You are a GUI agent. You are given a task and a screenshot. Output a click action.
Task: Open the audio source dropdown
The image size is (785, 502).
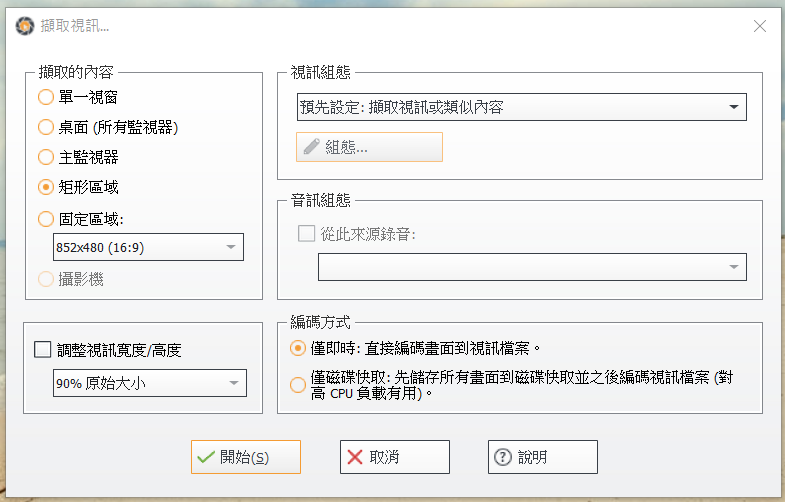[x=532, y=267]
